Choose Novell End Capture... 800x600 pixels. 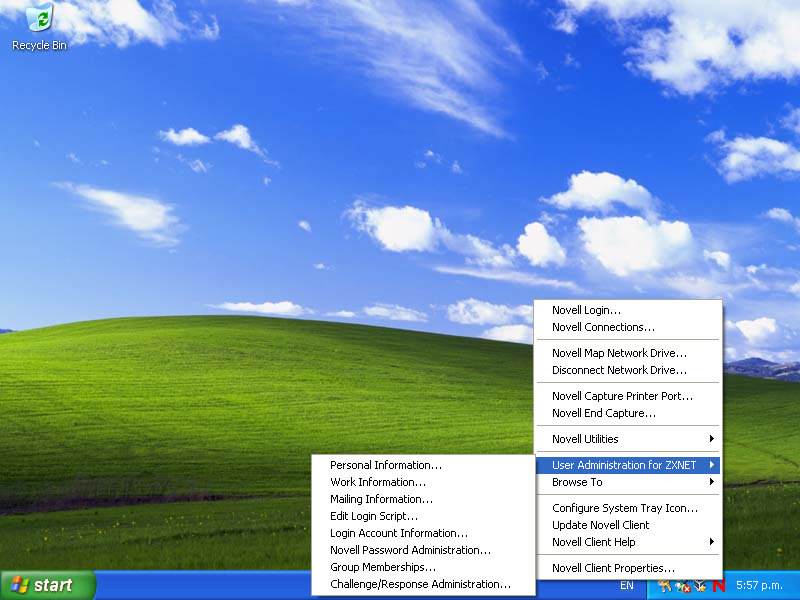[x=628, y=413]
